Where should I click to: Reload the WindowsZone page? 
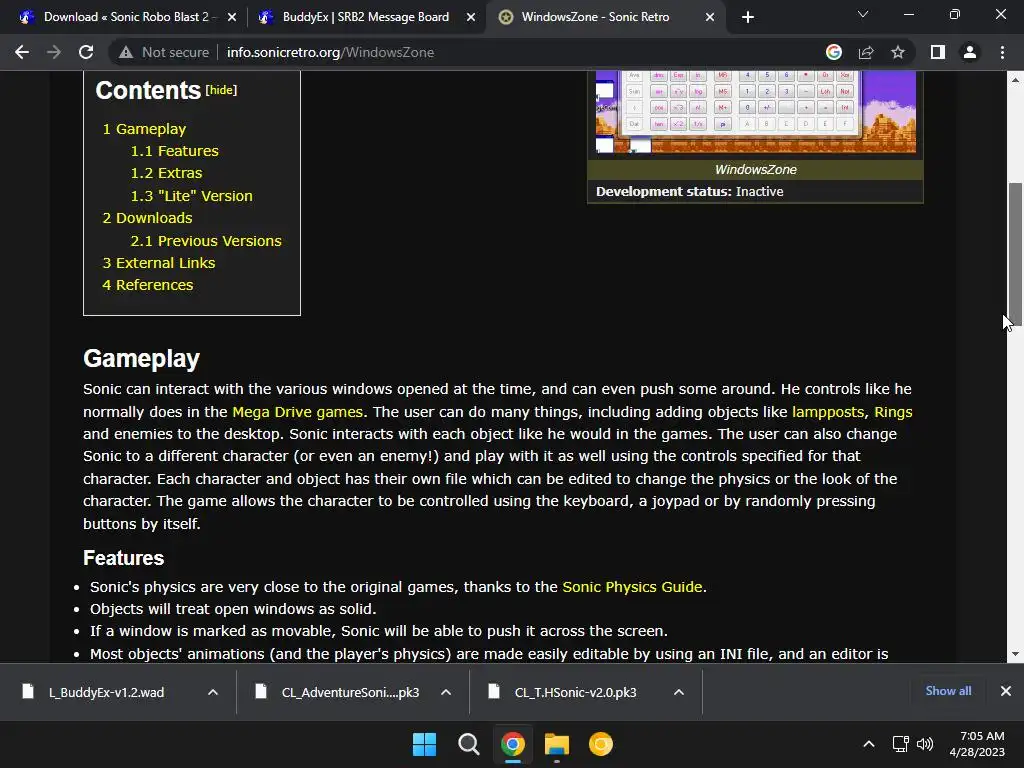coord(86,52)
